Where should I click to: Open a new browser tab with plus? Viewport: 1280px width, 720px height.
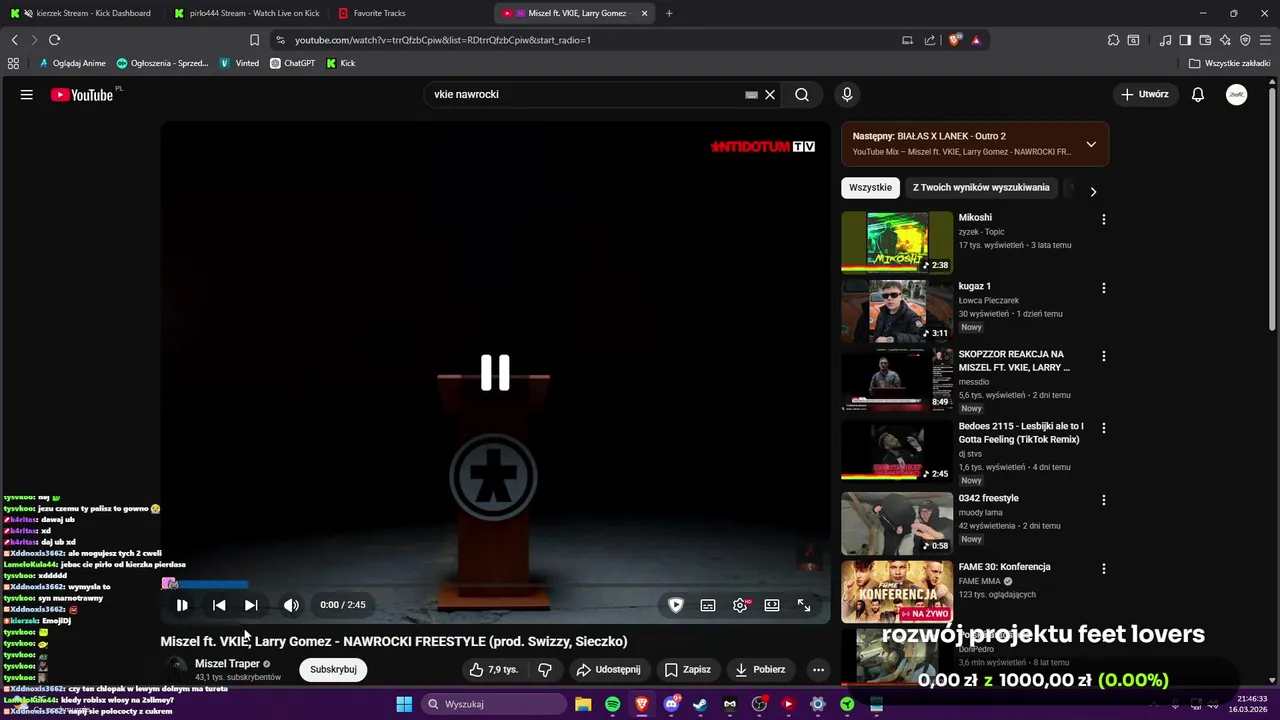click(669, 13)
